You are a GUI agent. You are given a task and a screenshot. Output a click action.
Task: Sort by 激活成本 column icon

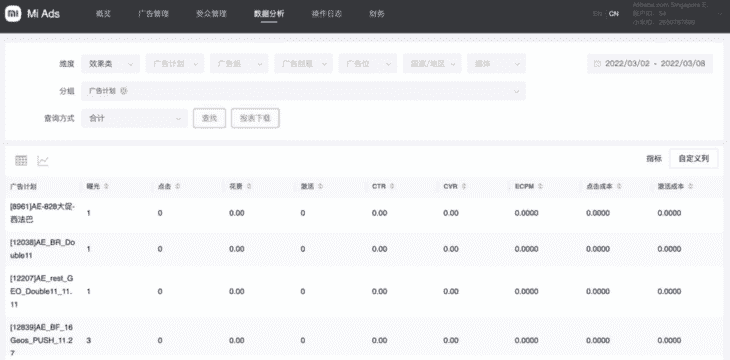click(x=690, y=186)
